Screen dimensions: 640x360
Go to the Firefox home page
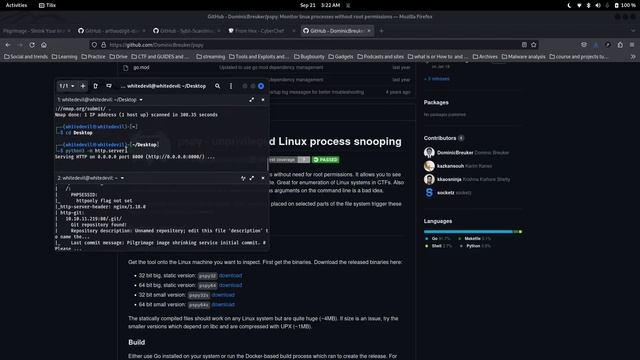(x=44, y=45)
